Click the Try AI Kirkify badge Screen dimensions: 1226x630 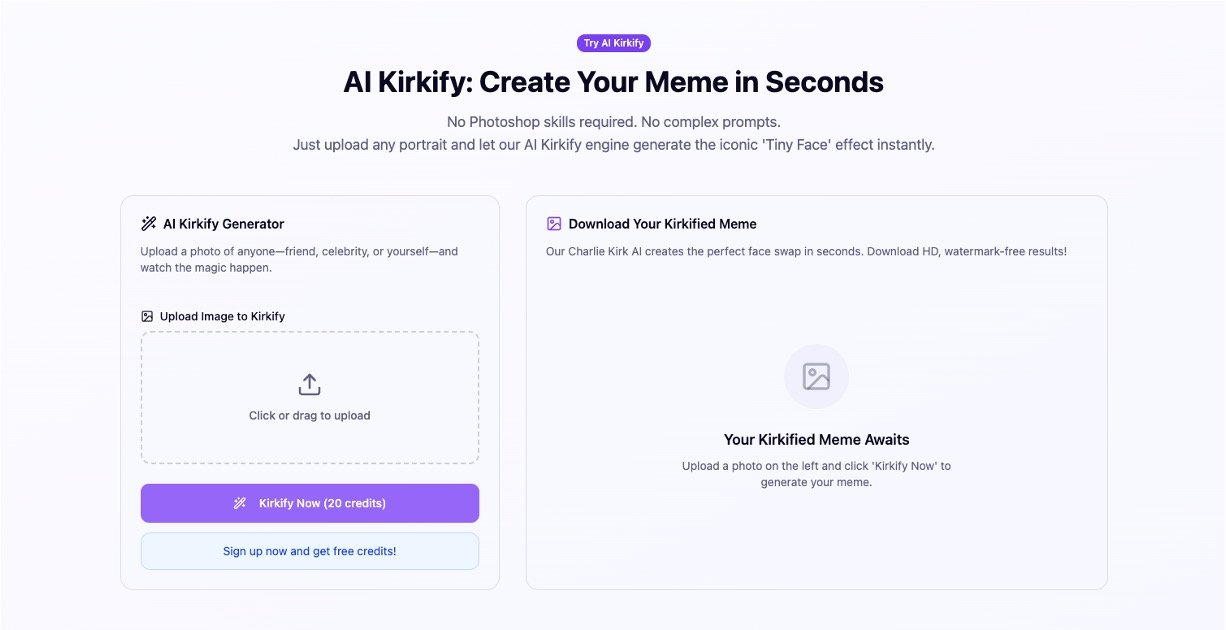[613, 43]
